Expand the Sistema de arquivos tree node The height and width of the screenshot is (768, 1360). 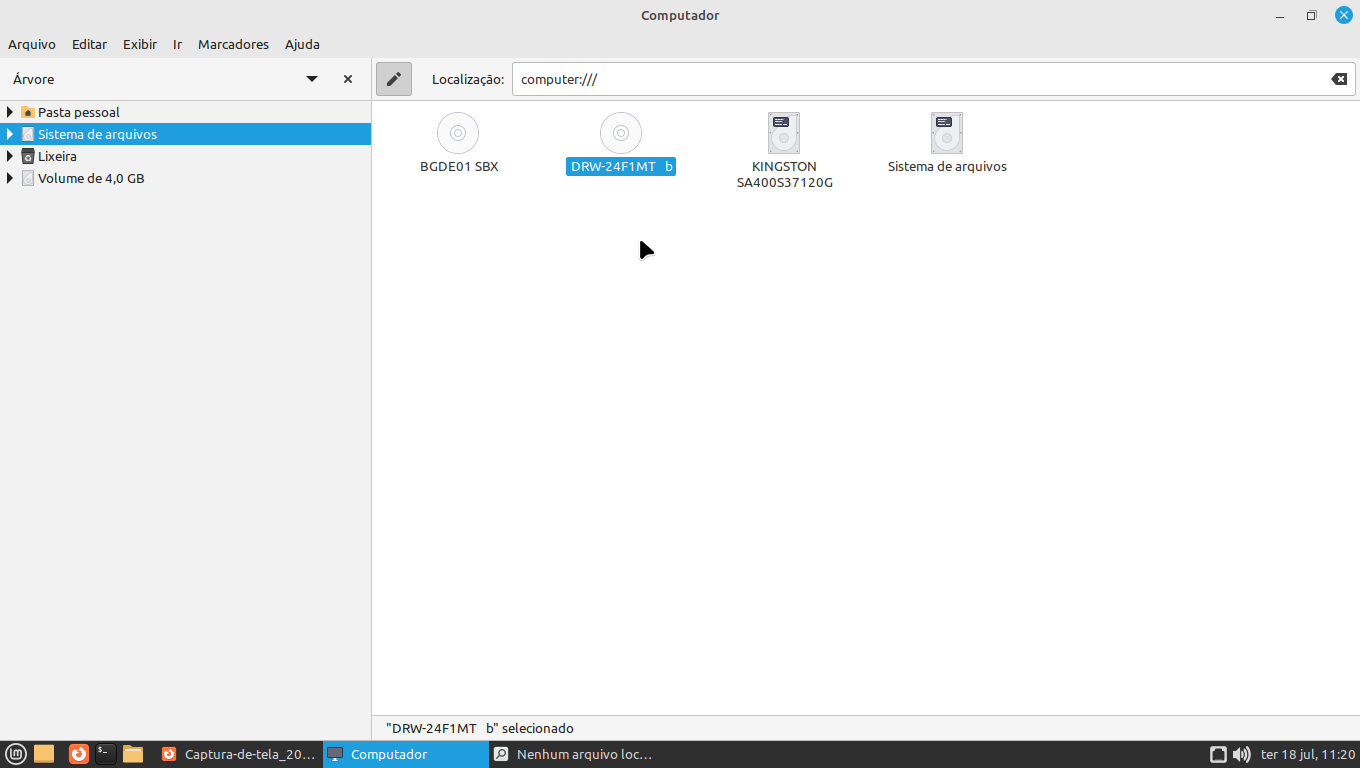(10, 134)
